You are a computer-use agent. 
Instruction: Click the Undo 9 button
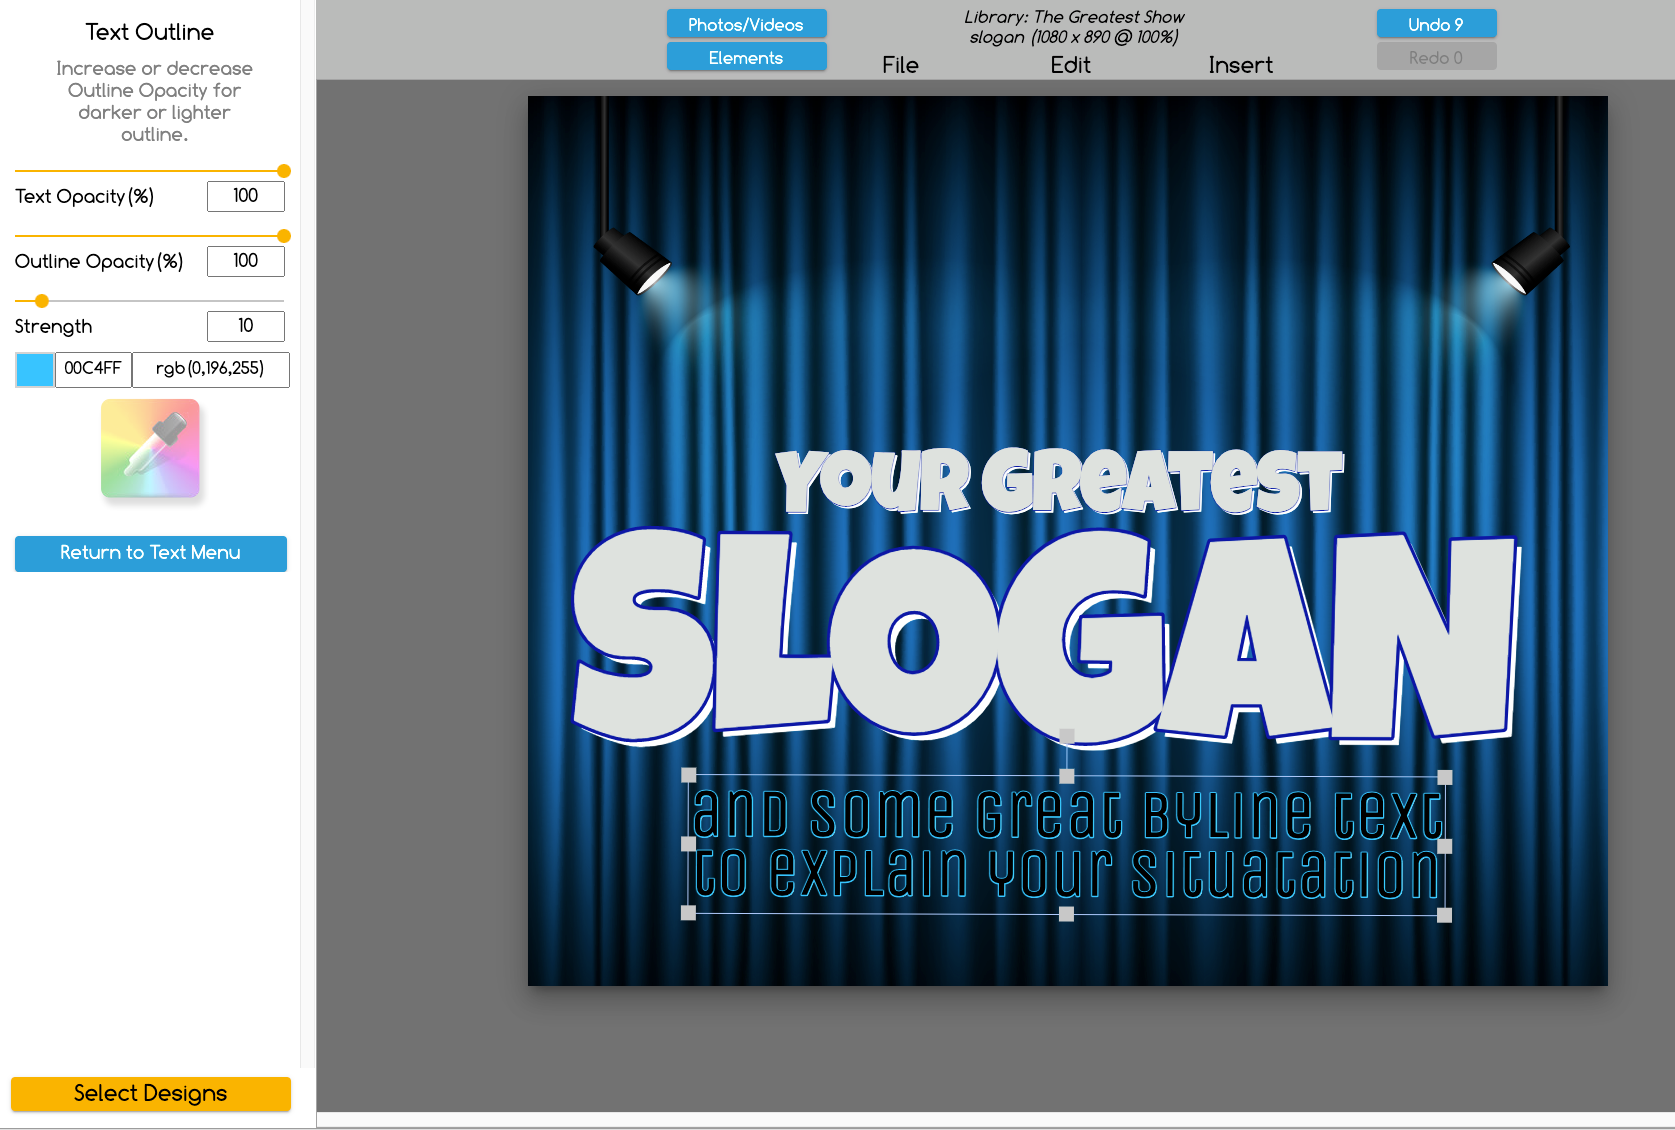coord(1435,24)
